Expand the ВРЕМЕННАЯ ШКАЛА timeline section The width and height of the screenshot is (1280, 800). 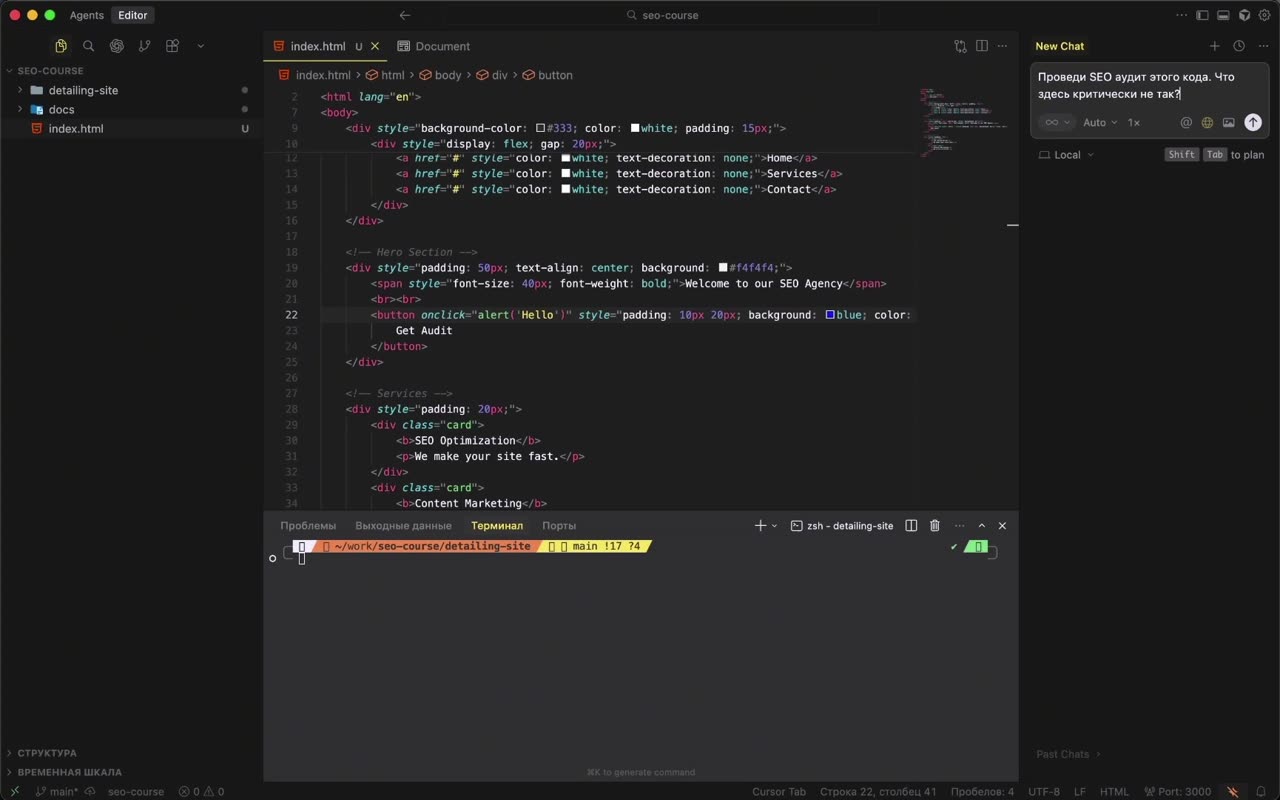click(69, 772)
